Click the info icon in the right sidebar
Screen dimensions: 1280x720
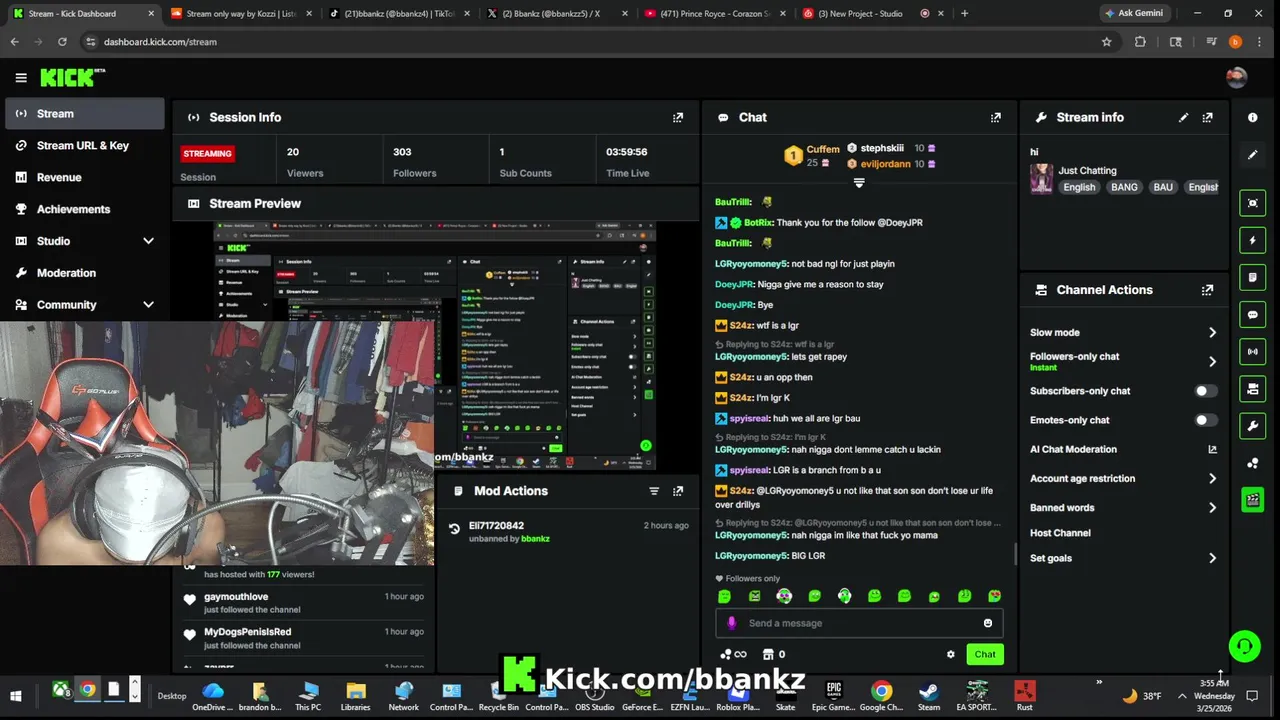pyautogui.click(x=1252, y=117)
